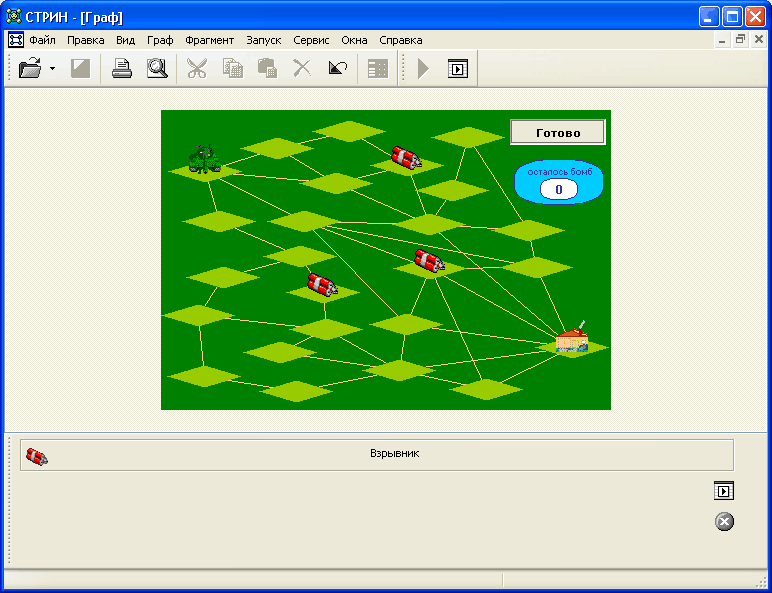Close the inner Граф document window

click(x=759, y=40)
